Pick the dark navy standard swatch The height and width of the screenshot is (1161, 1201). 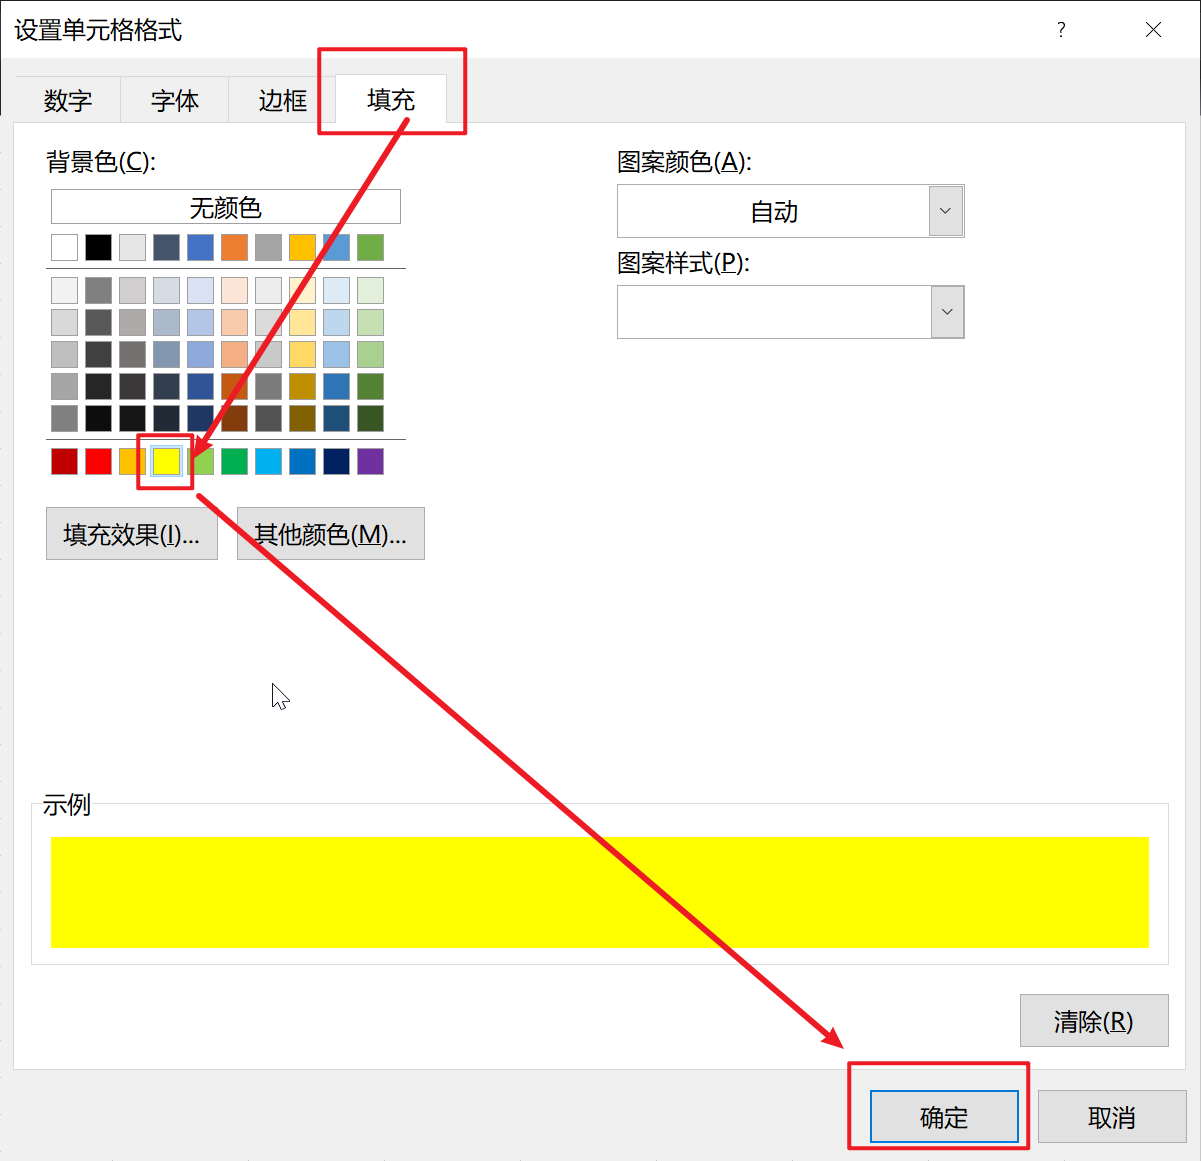point(337,461)
